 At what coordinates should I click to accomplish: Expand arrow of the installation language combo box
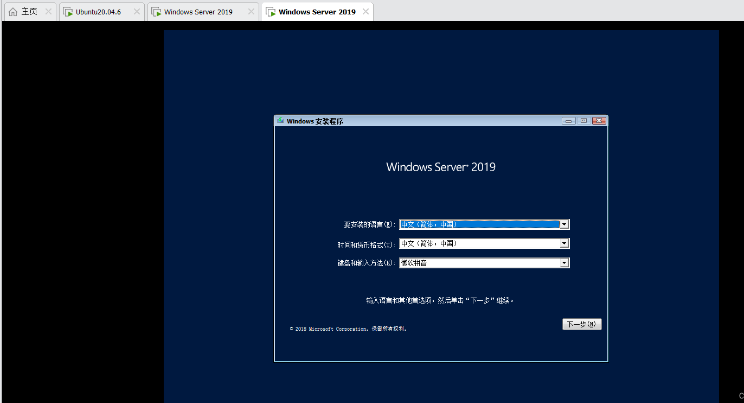pyautogui.click(x=564, y=224)
